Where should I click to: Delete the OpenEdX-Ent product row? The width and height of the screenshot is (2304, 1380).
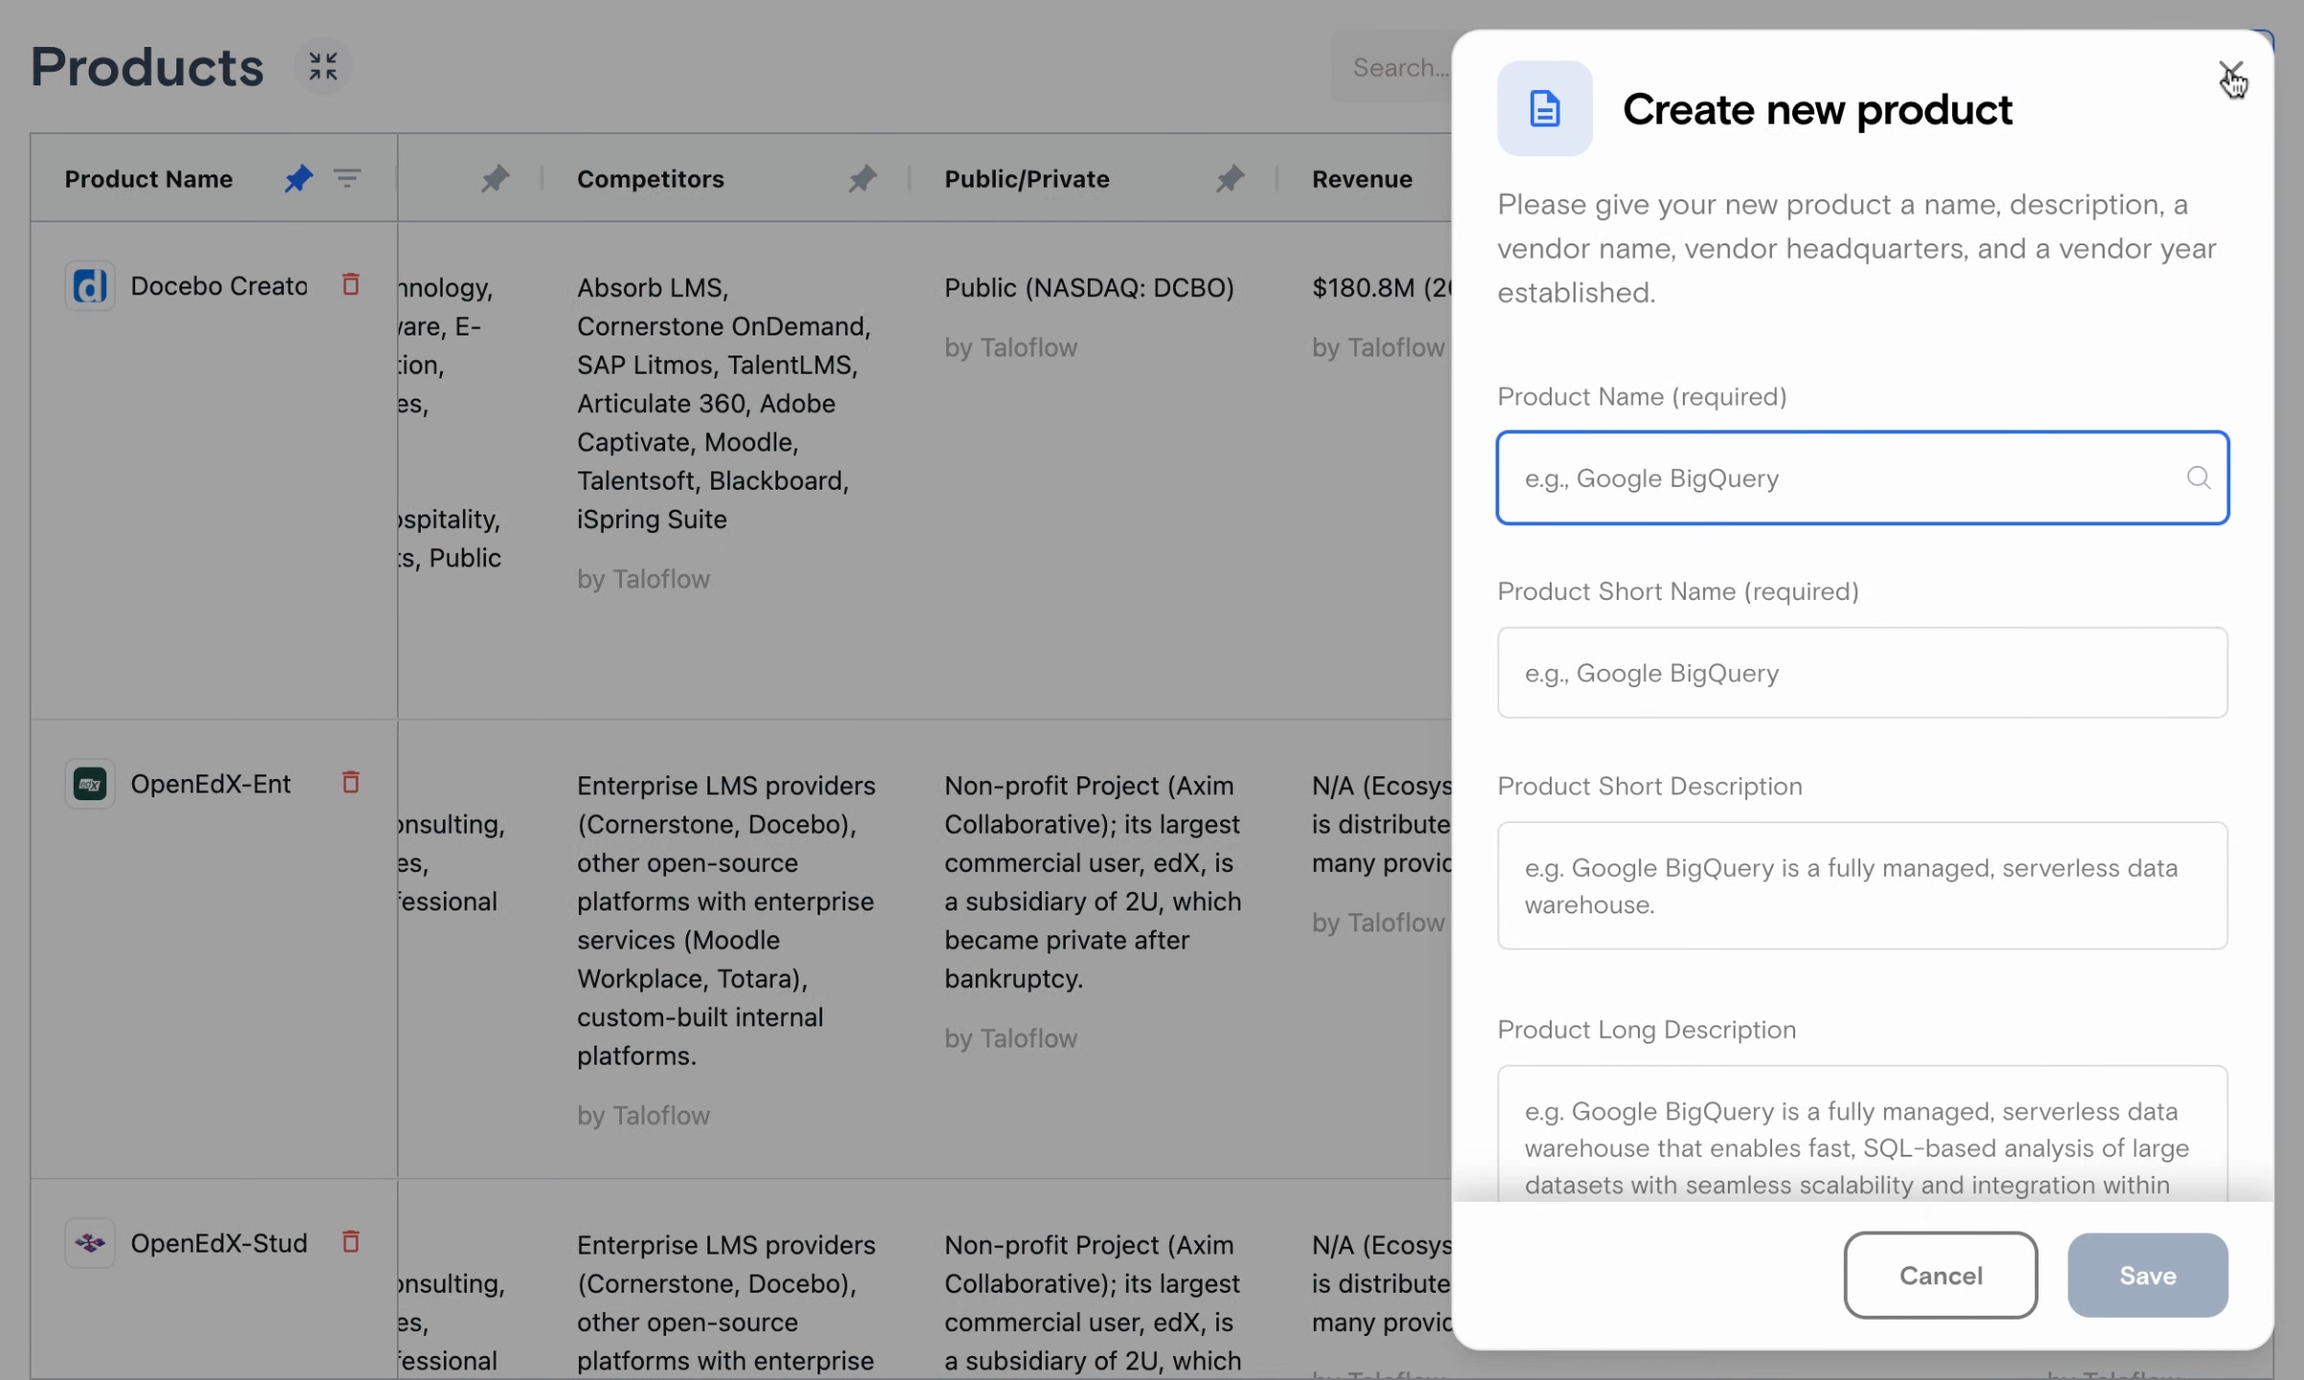[x=350, y=783]
